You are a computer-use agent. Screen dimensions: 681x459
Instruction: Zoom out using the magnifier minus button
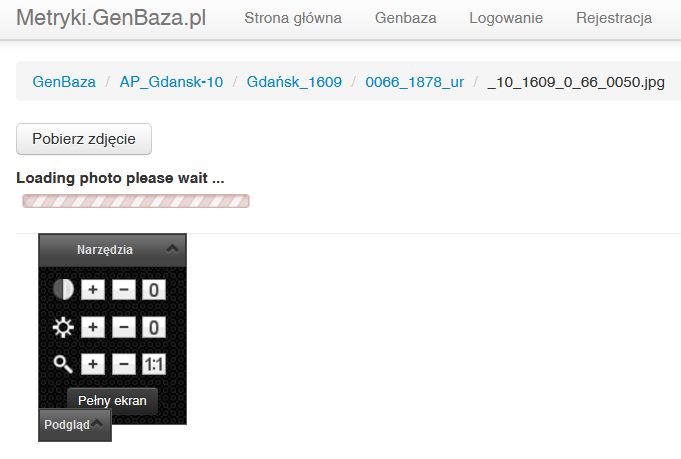point(124,364)
